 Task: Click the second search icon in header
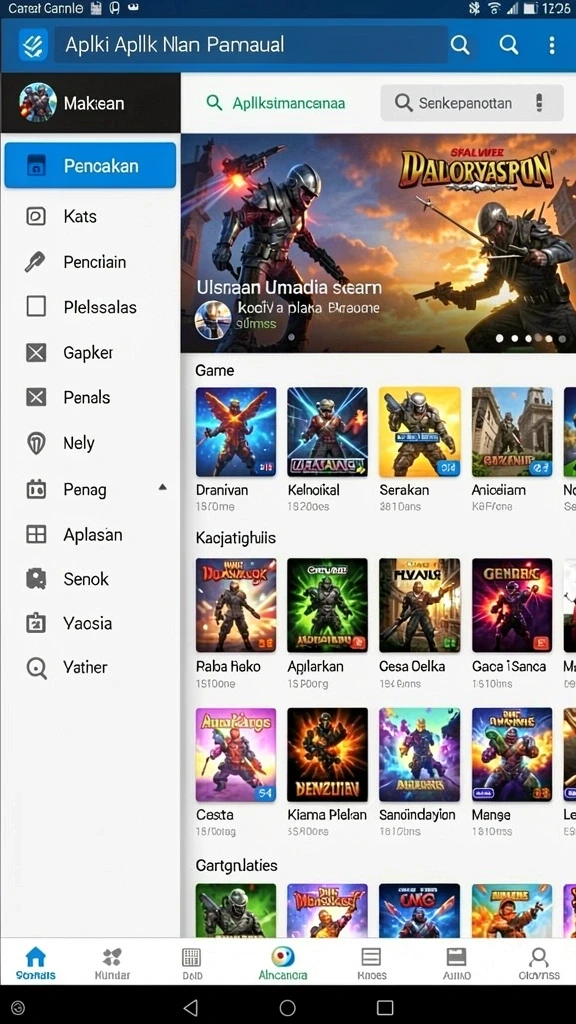pyautogui.click(x=508, y=45)
